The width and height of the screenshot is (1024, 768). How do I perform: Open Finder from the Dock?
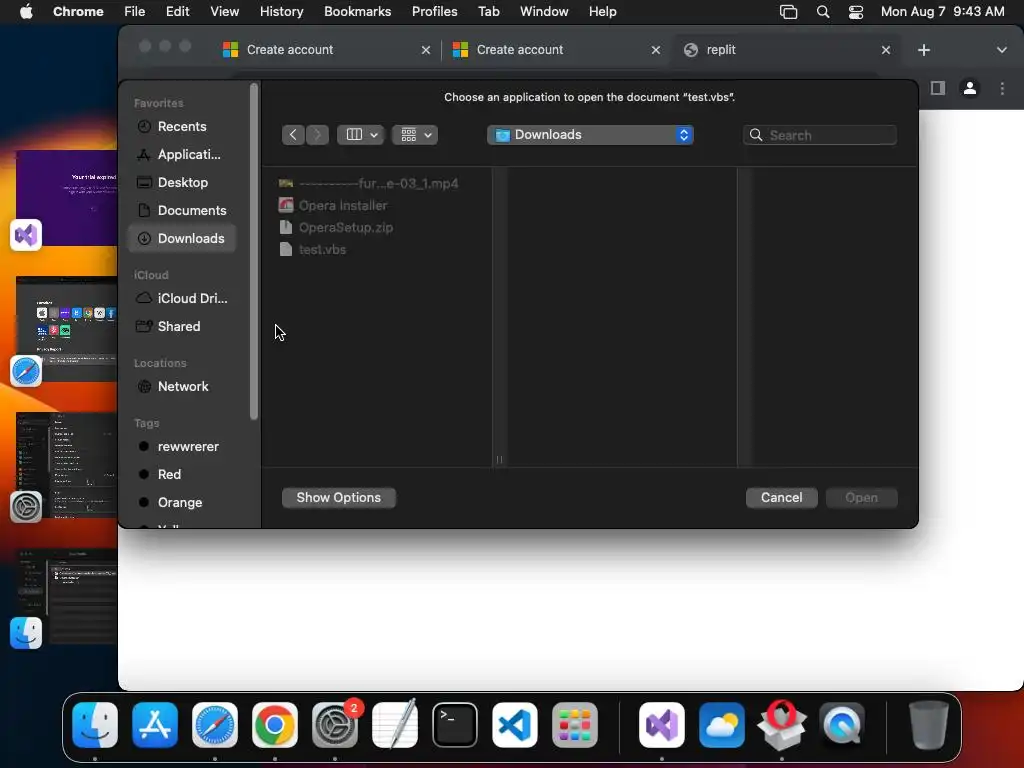click(95, 725)
